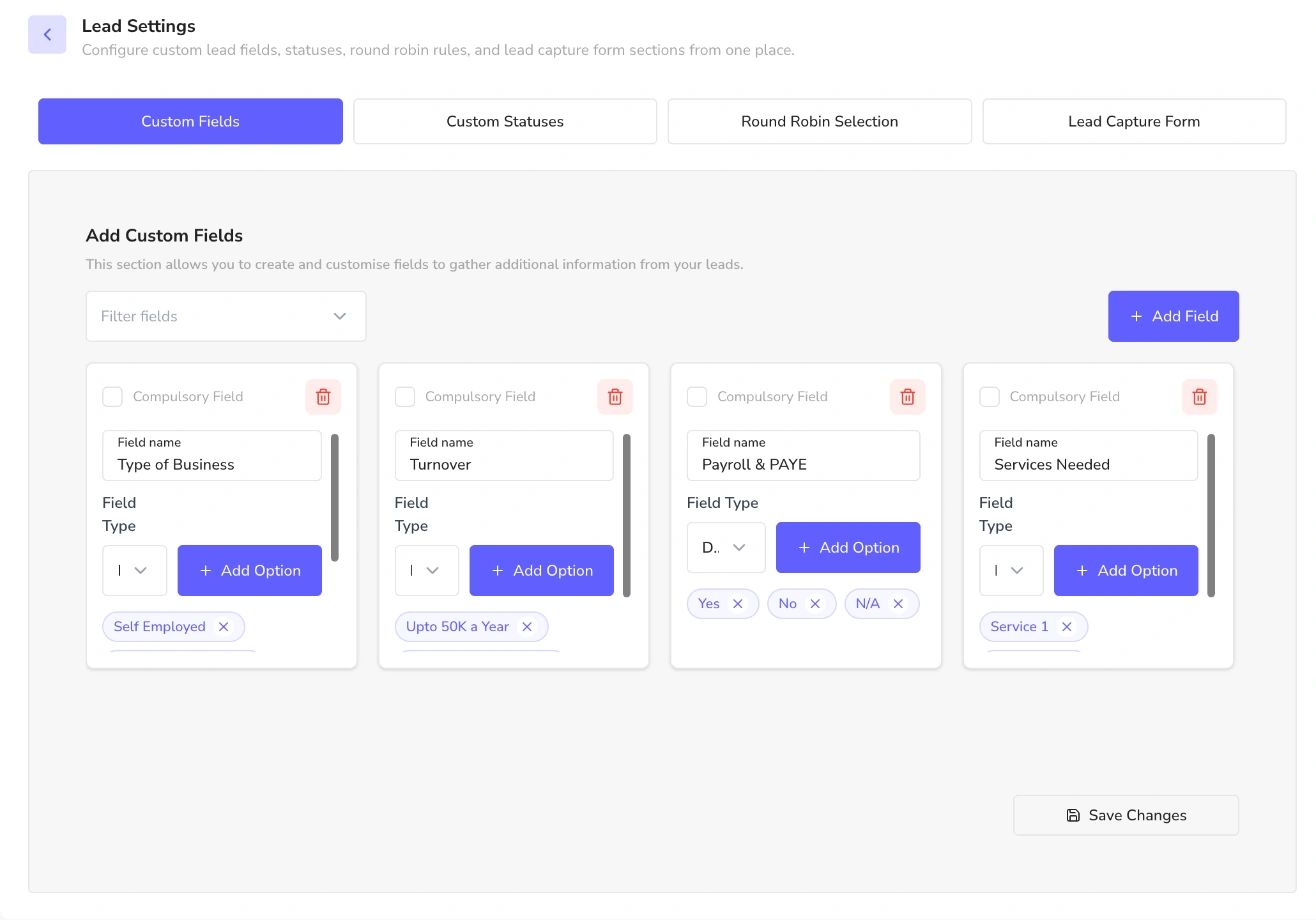The height and width of the screenshot is (920, 1316).
Task: Delete the Services Needed field
Action: 1200,397
